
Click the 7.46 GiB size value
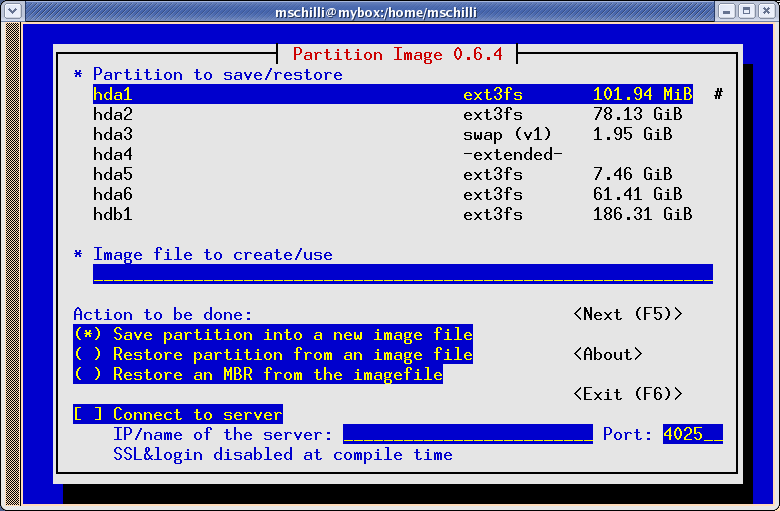(x=633, y=174)
